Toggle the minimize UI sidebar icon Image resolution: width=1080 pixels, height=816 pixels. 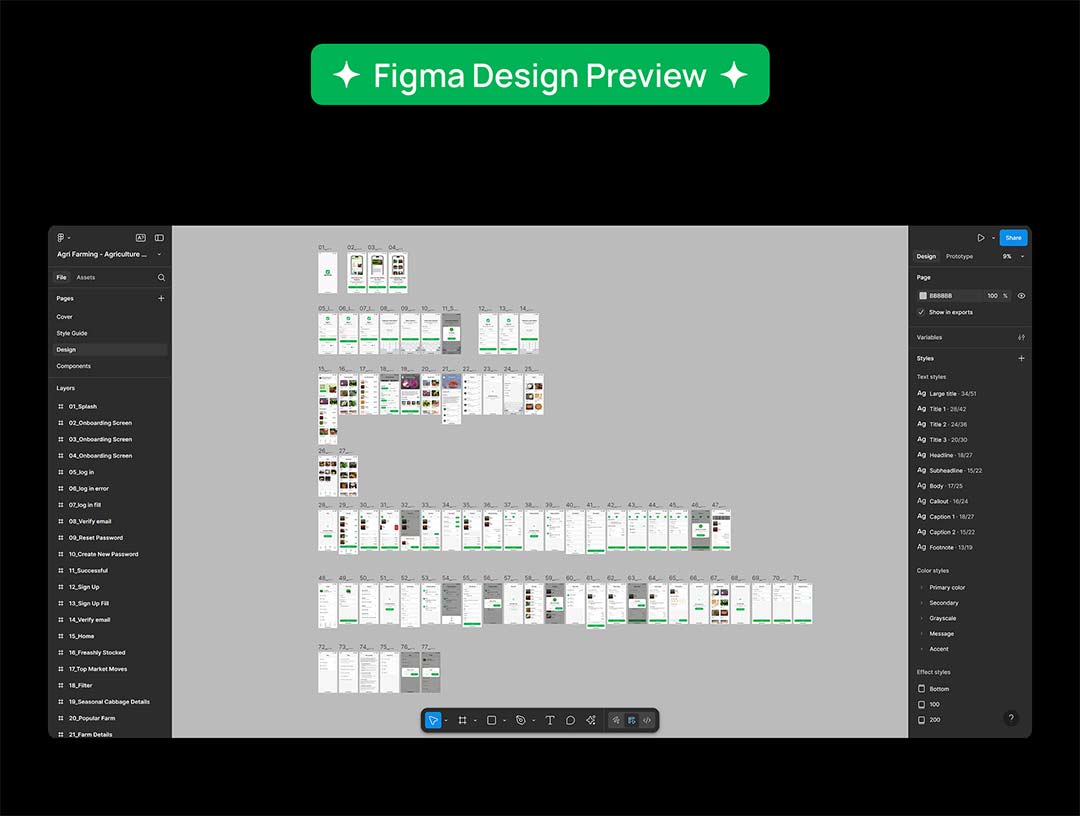click(159, 238)
